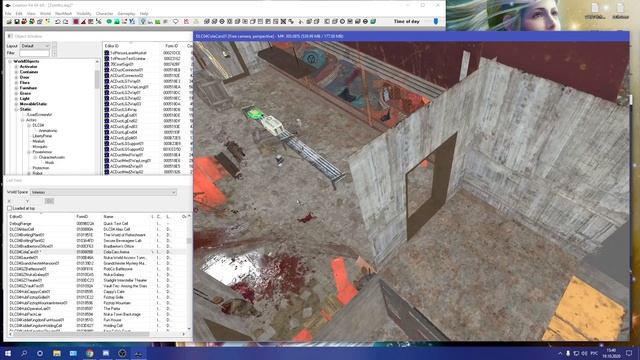Click the save plugin floppy-disk toolbar icon
The image size is (640, 360).
point(17,21)
